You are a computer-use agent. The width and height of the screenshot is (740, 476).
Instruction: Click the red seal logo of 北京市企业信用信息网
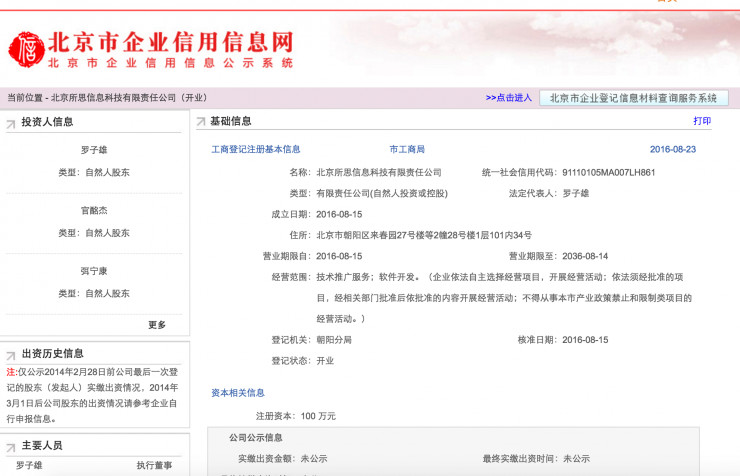click(27, 49)
